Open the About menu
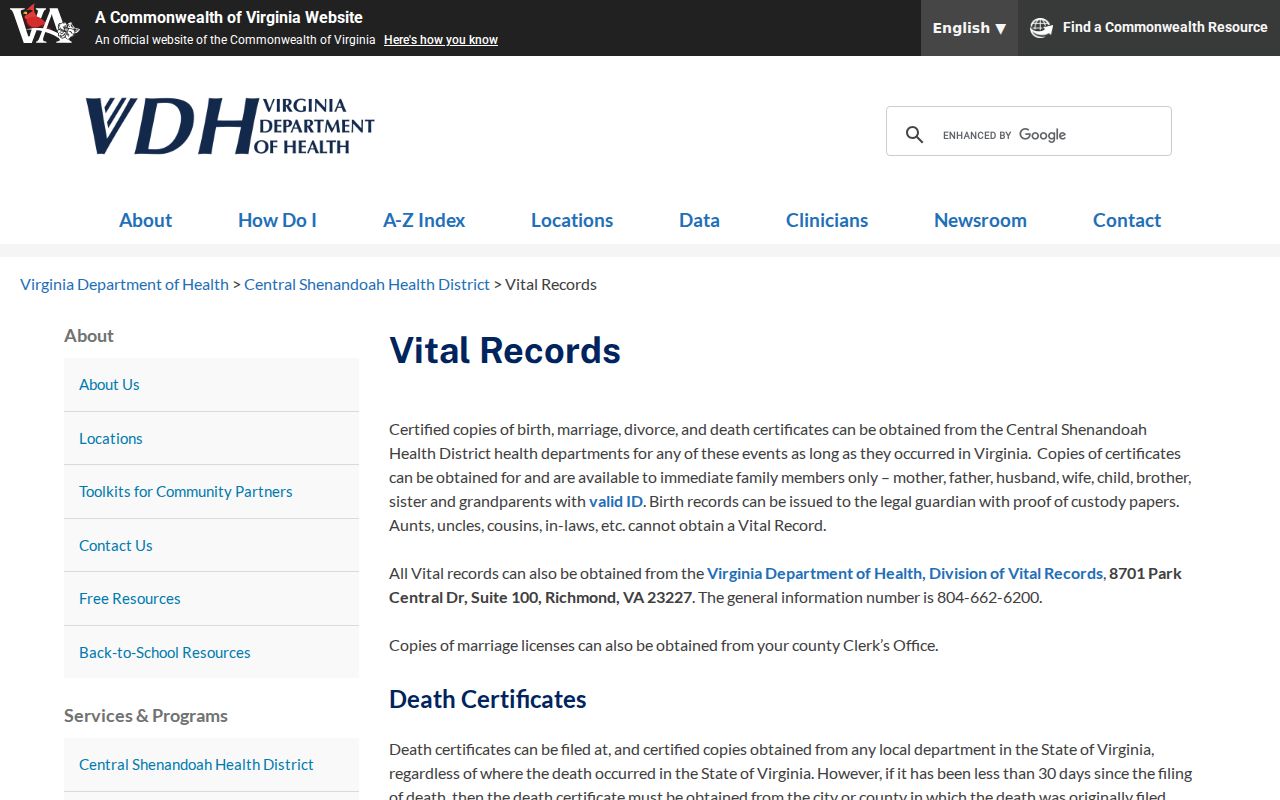1280x800 pixels. 146,220
